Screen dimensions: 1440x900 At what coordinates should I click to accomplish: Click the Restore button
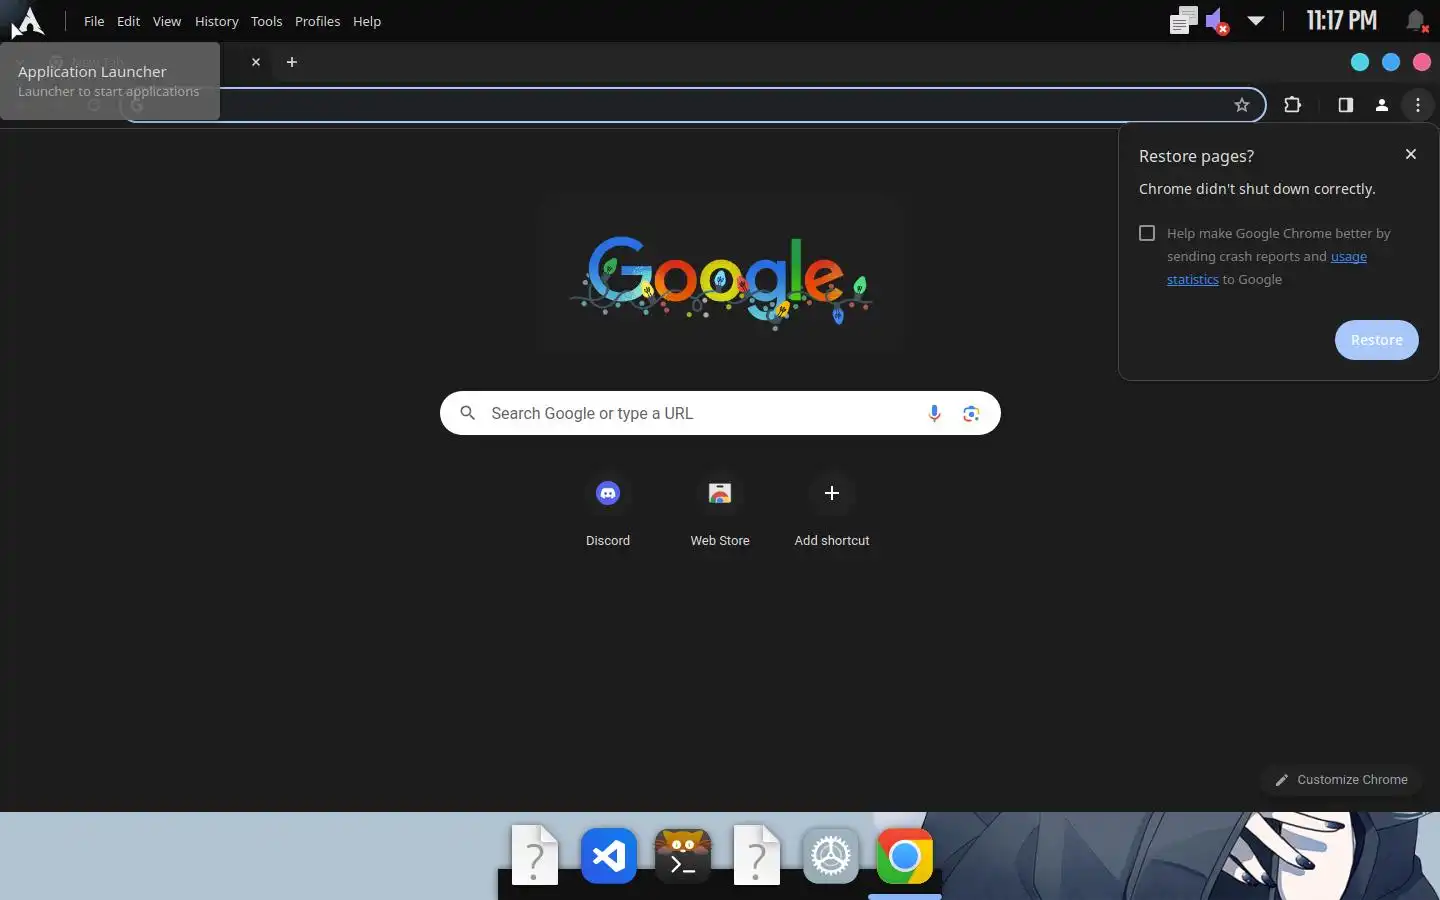pos(1376,340)
